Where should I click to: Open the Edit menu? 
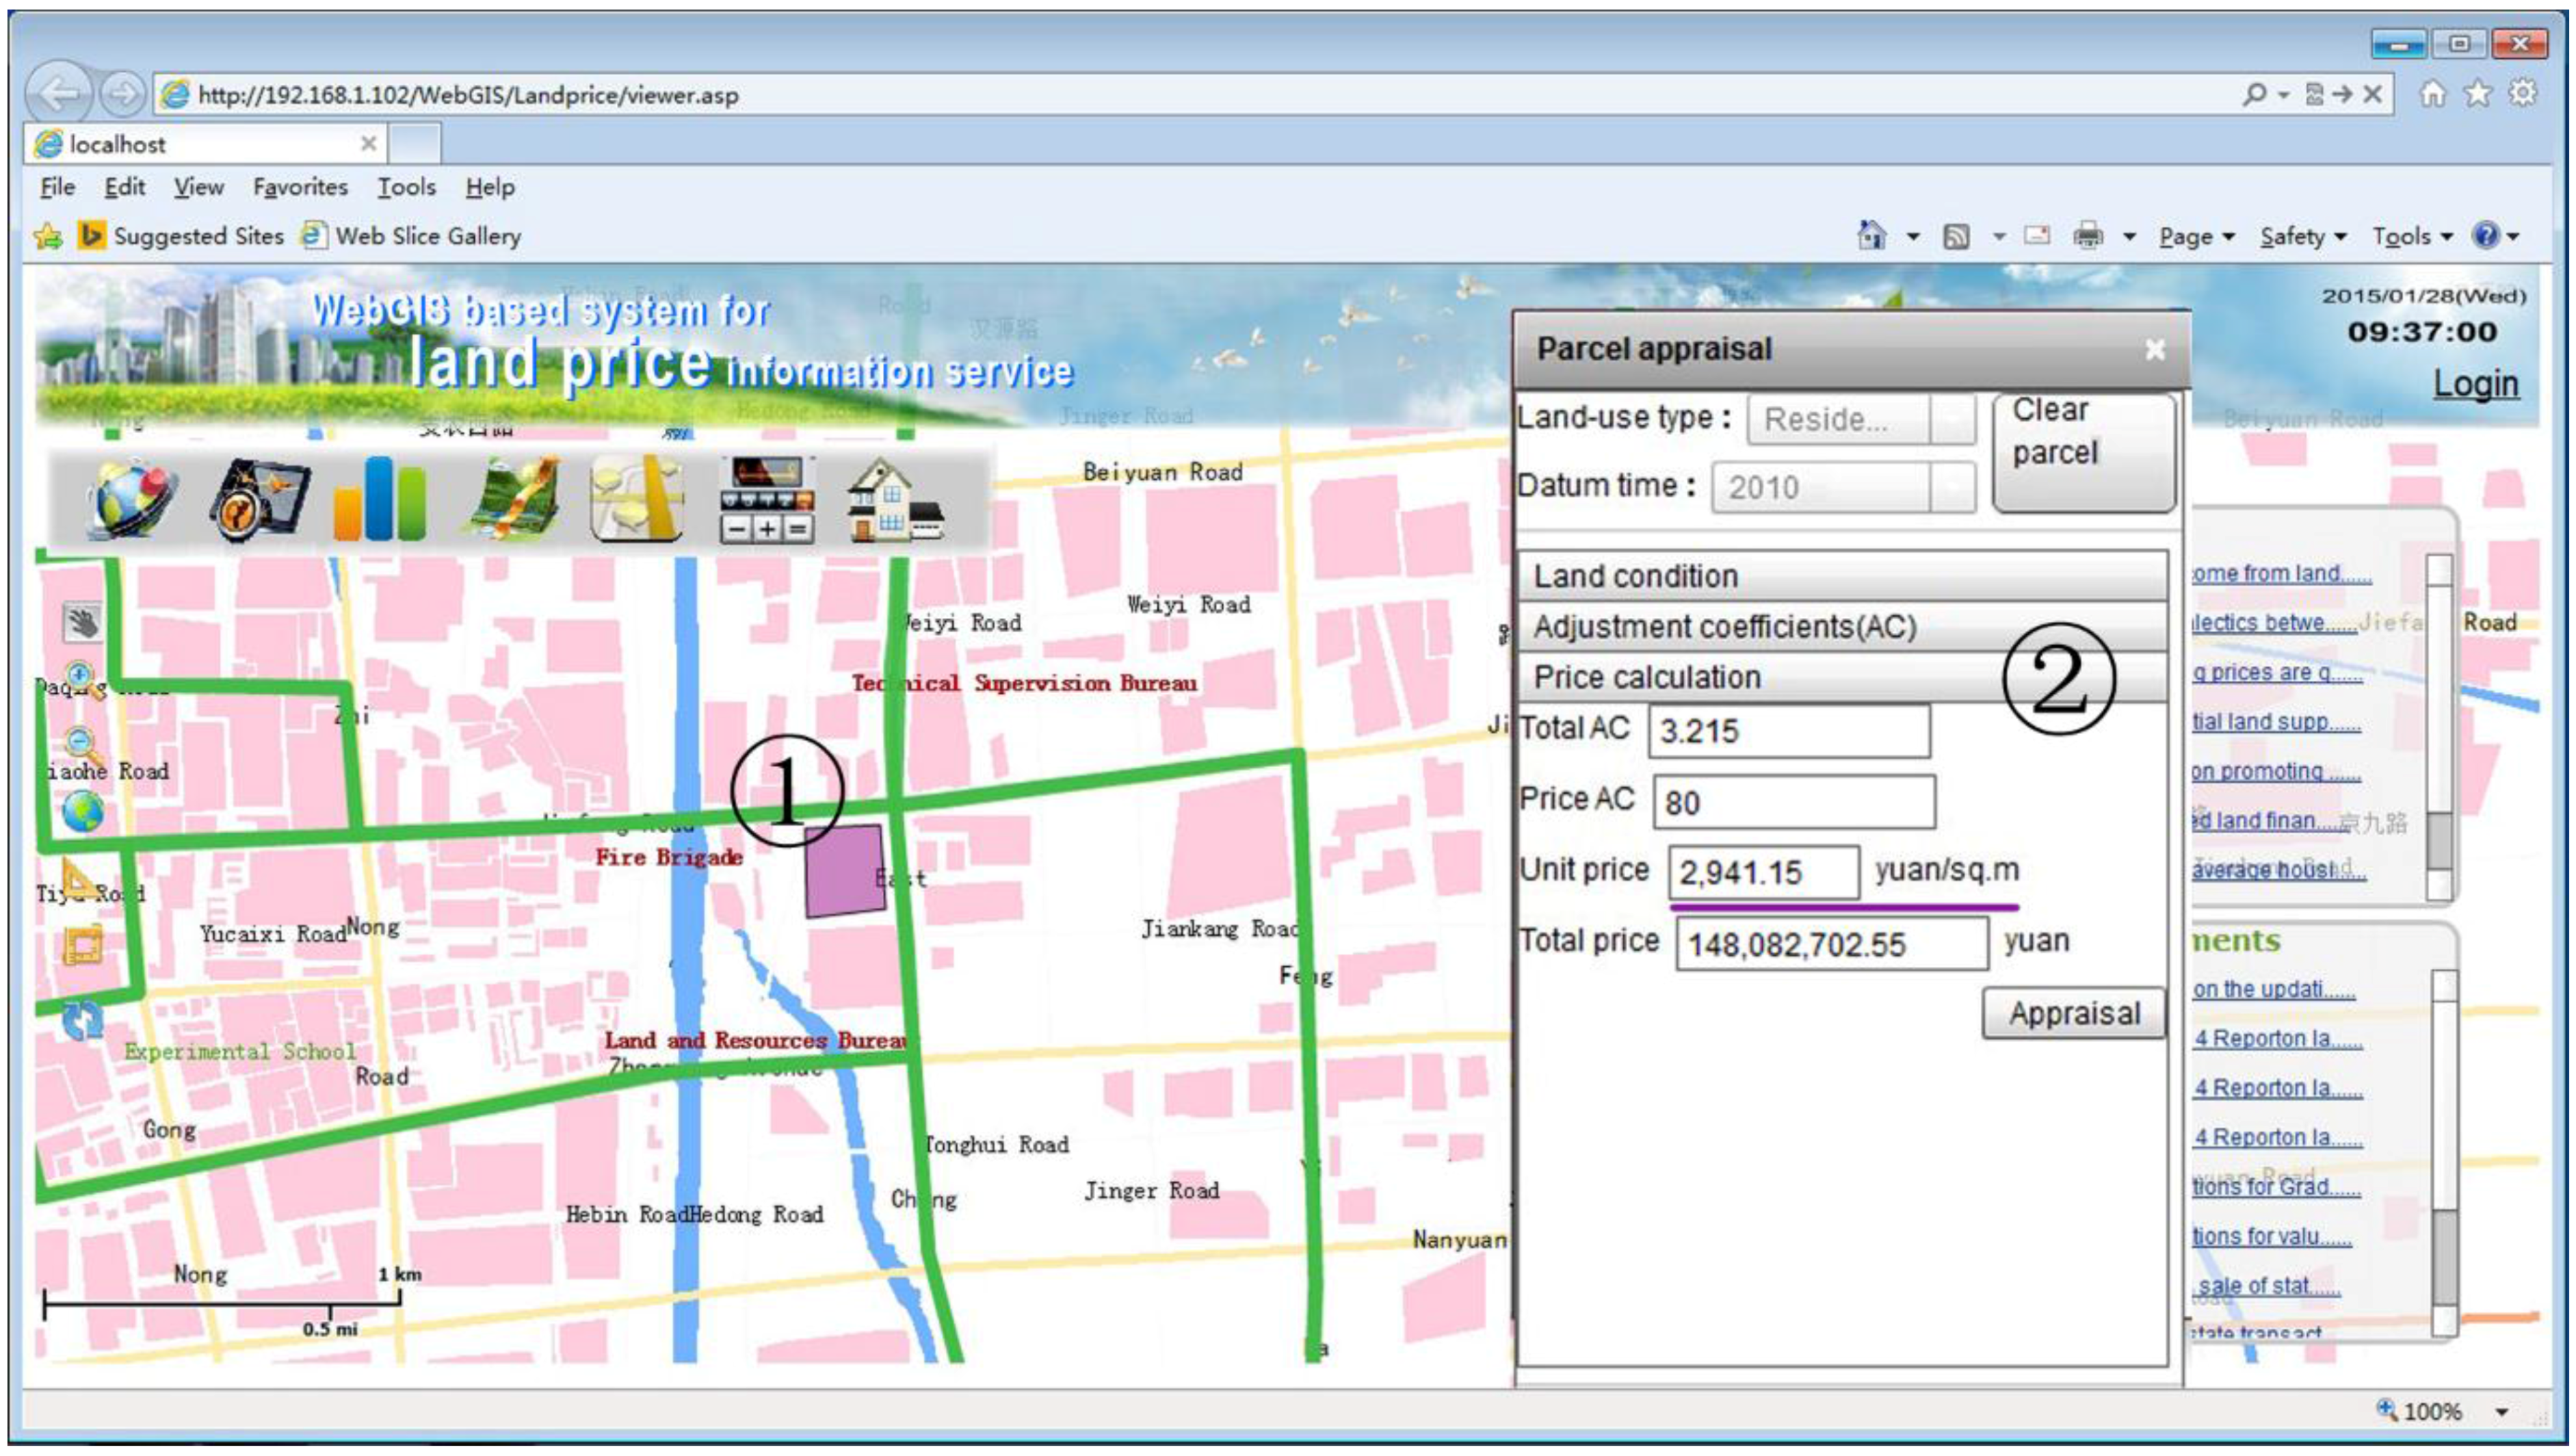pos(124,187)
